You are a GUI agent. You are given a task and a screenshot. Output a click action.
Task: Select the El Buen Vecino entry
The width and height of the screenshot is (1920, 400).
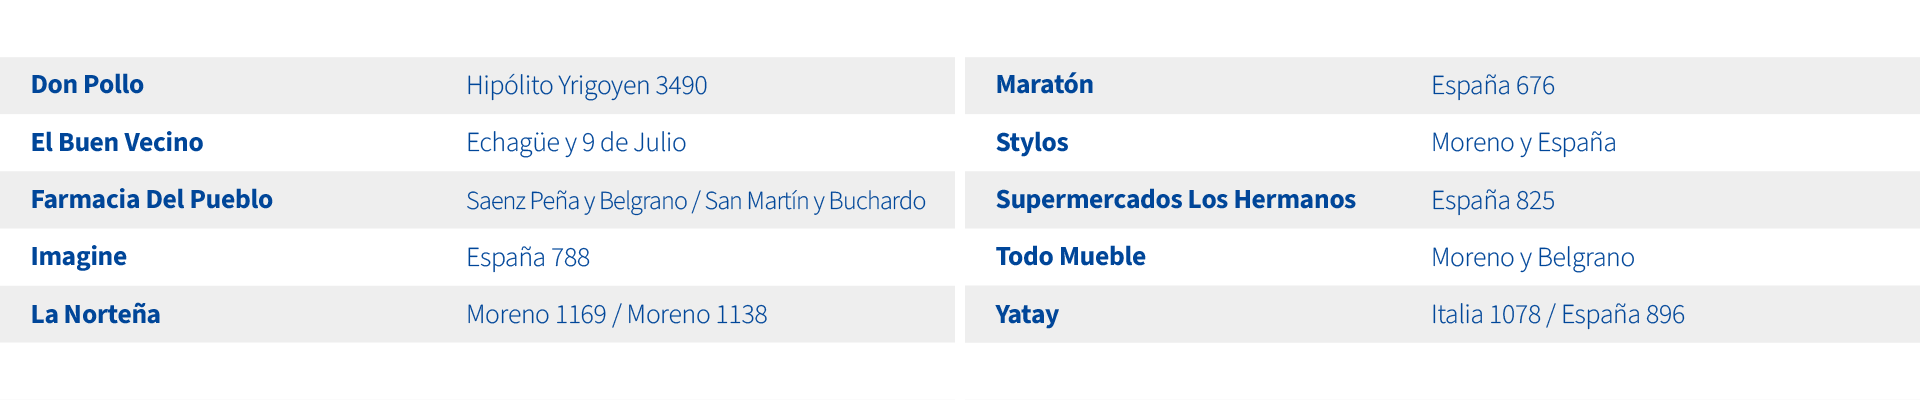tap(117, 143)
